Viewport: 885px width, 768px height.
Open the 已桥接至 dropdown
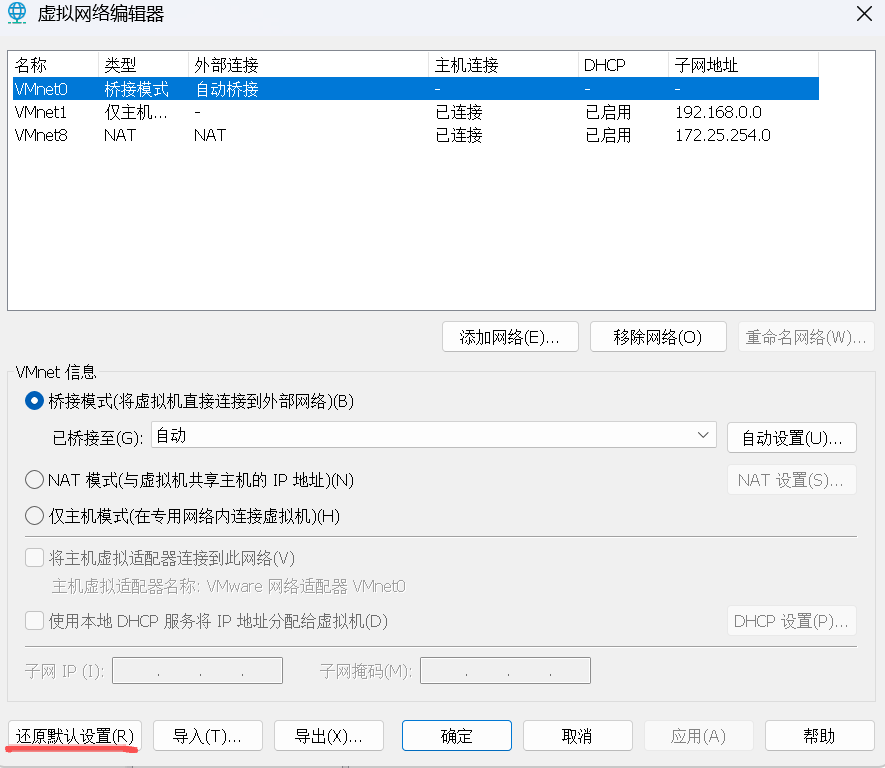click(433, 435)
